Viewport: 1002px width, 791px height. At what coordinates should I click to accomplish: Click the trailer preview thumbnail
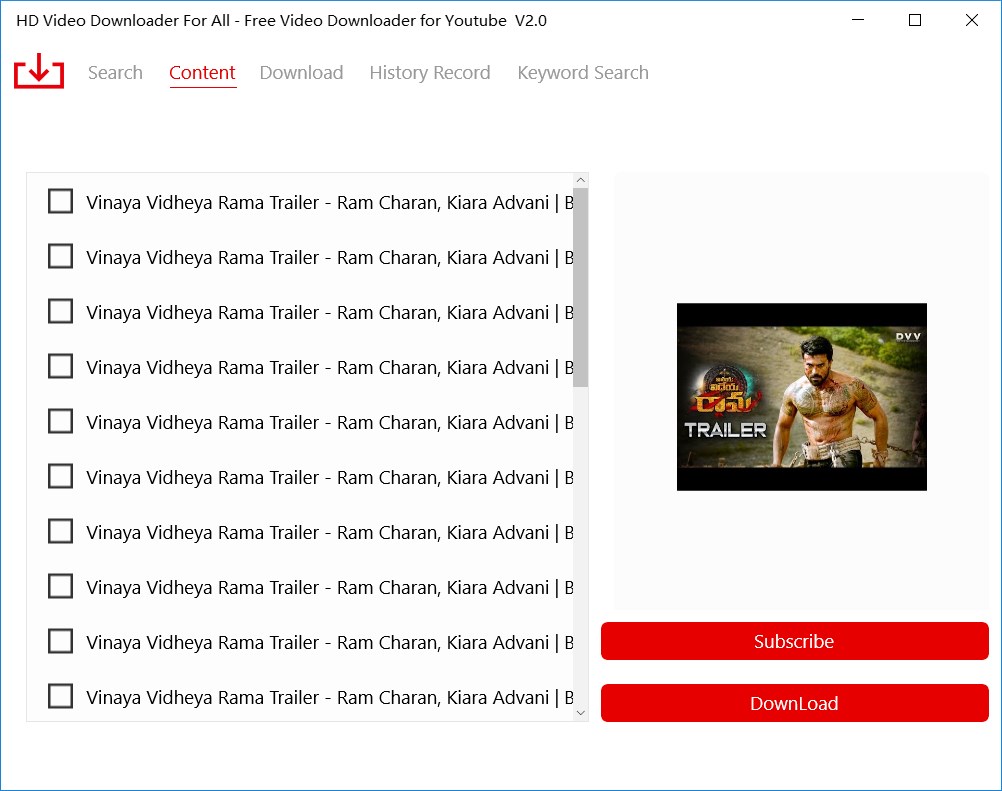tap(800, 396)
